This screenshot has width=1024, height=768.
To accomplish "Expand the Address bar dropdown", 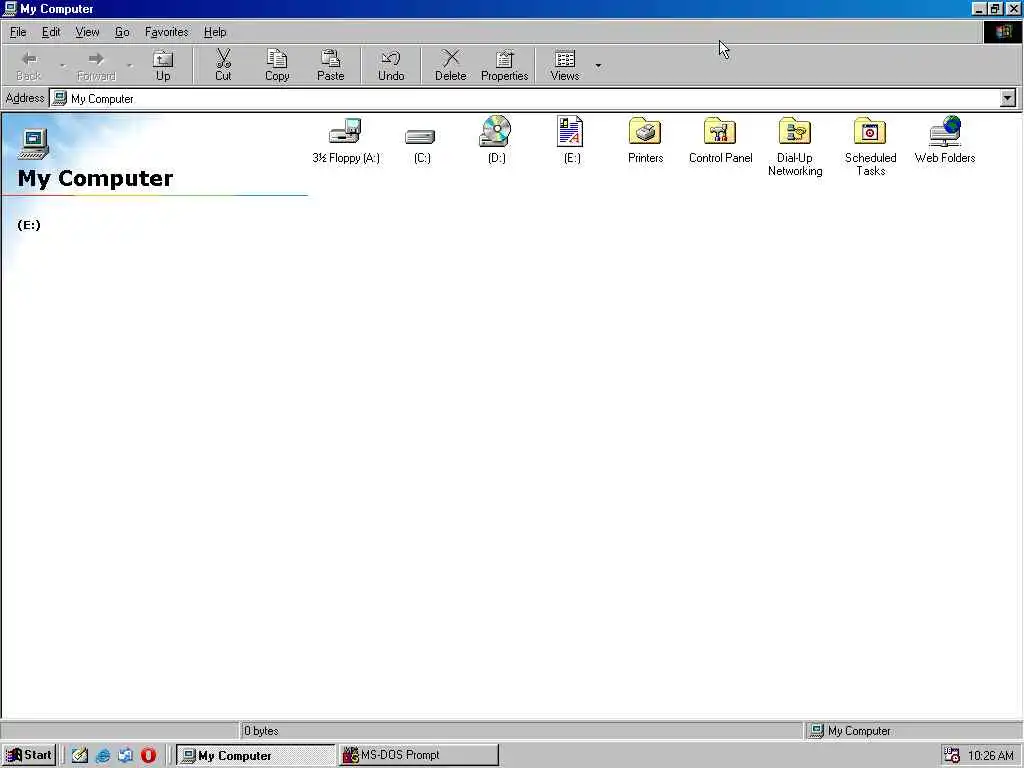I will point(1008,99).
